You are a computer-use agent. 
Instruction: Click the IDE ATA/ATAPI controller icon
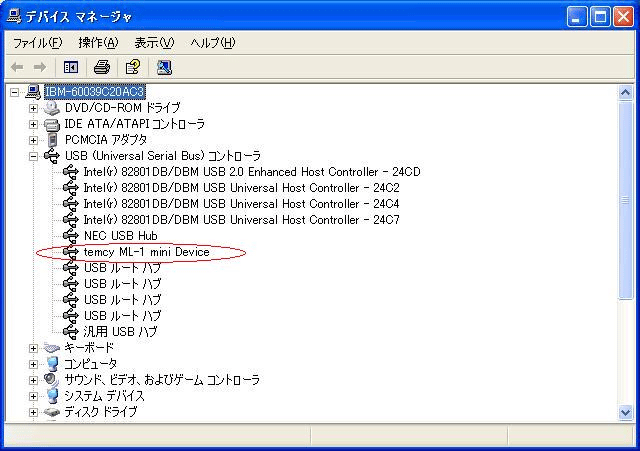tap(52, 124)
